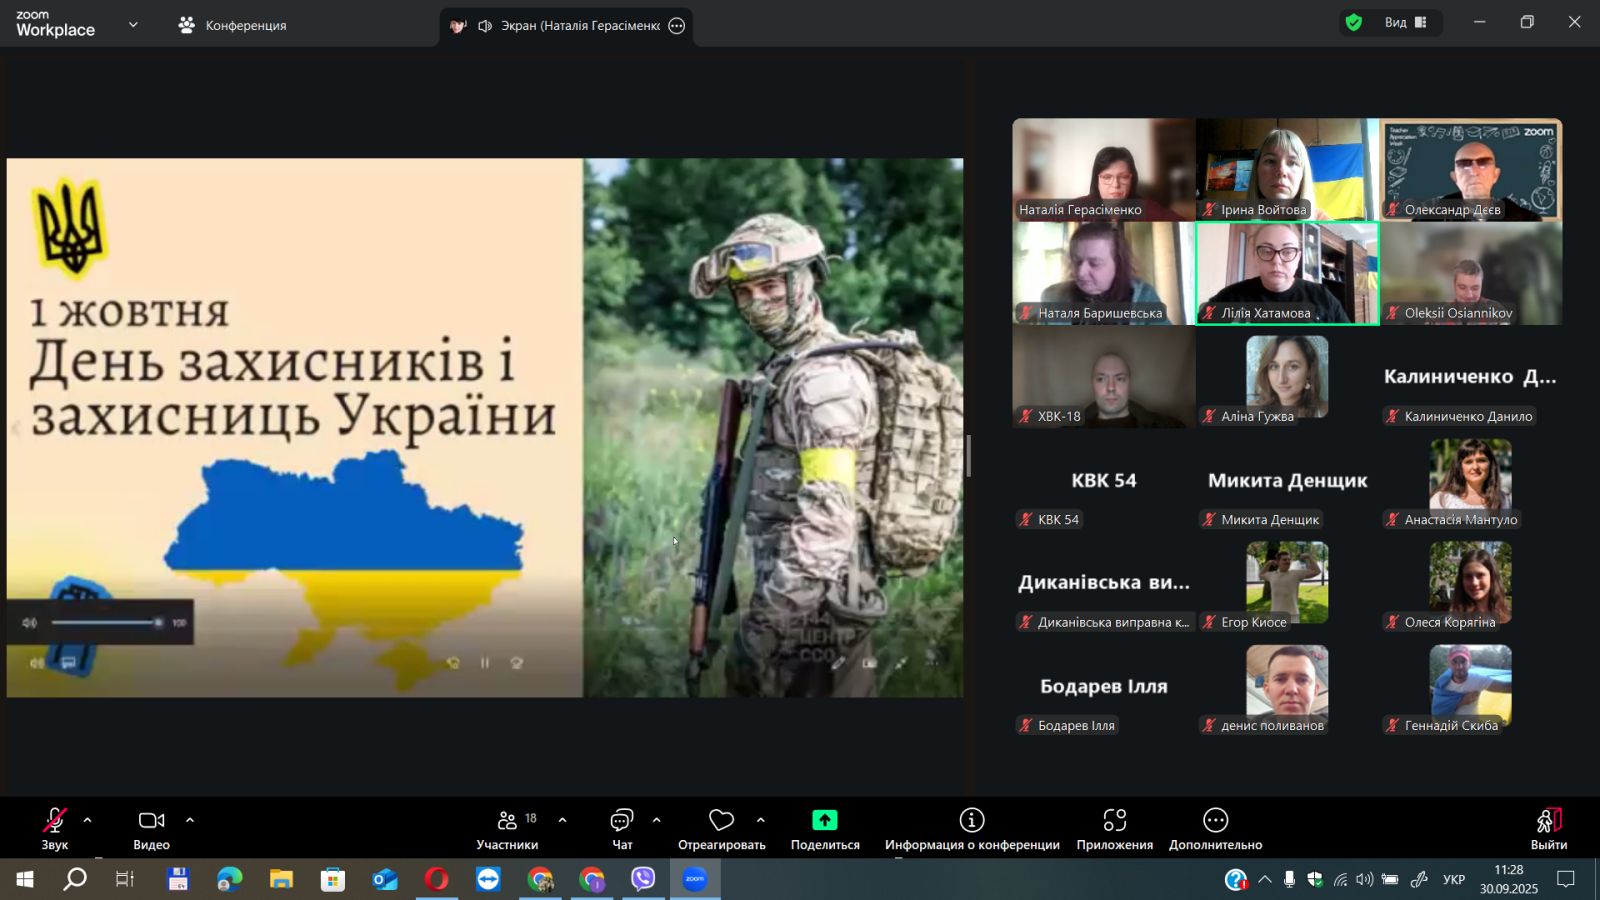Expand video options arrow next to Видео
1600x900 pixels.
coord(190,820)
